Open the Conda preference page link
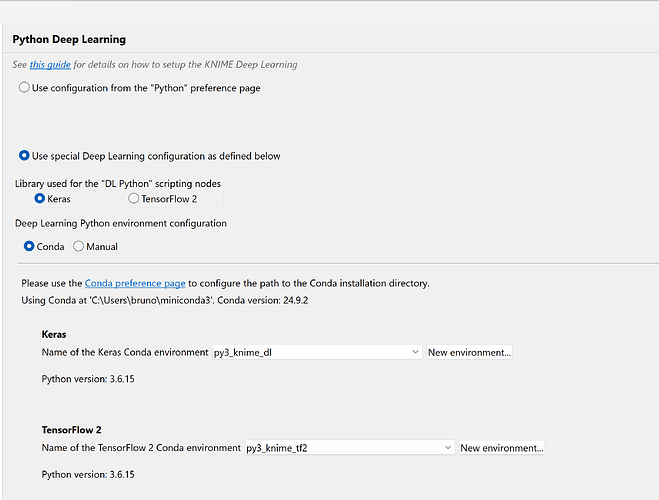The height and width of the screenshot is (500, 659). pos(135,284)
